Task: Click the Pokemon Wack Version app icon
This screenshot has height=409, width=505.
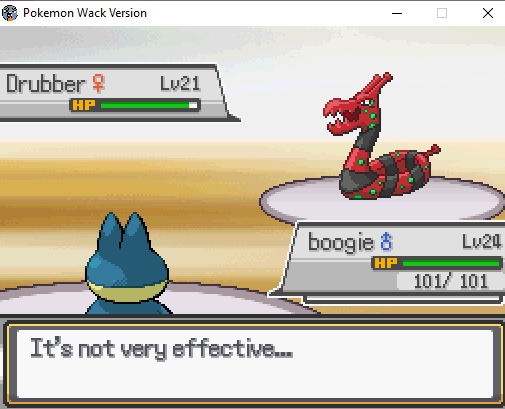Action: click(x=10, y=13)
